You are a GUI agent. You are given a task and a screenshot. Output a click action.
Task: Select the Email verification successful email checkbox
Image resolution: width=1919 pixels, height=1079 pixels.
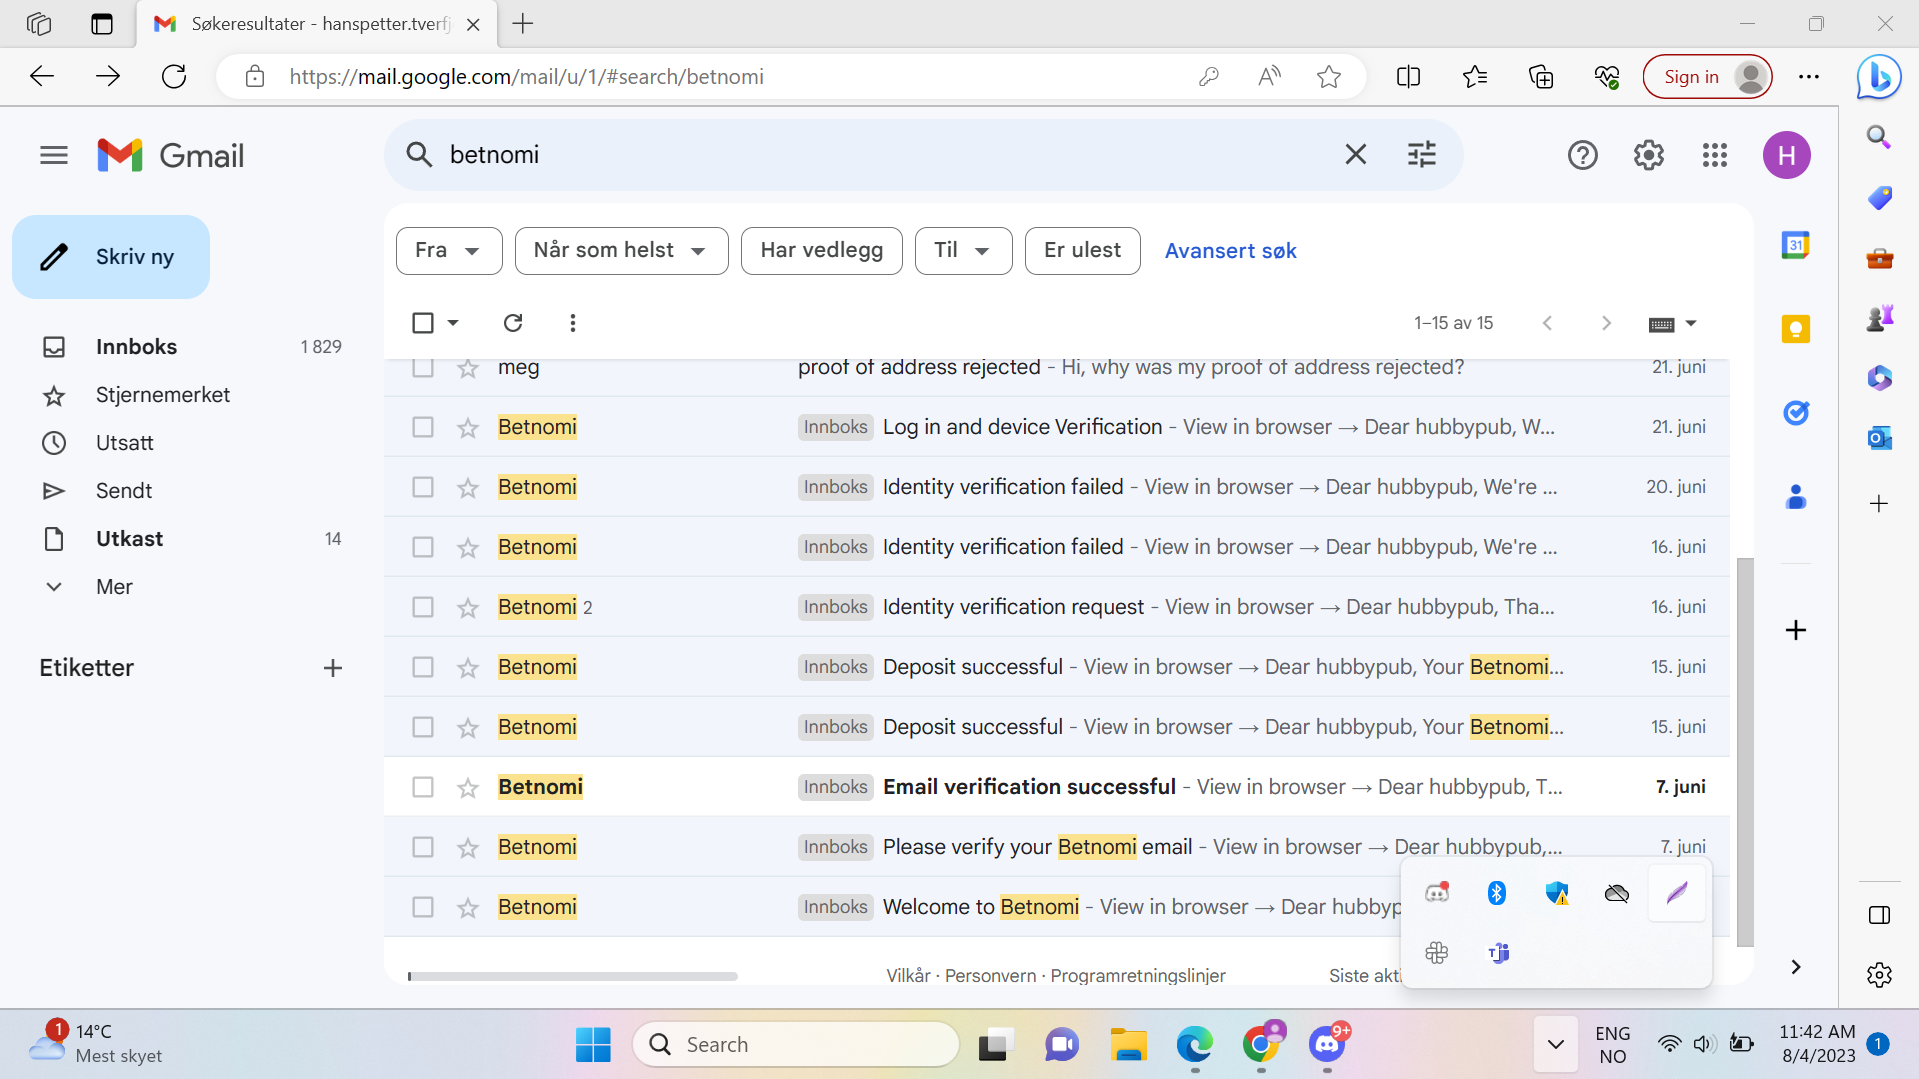tap(423, 787)
